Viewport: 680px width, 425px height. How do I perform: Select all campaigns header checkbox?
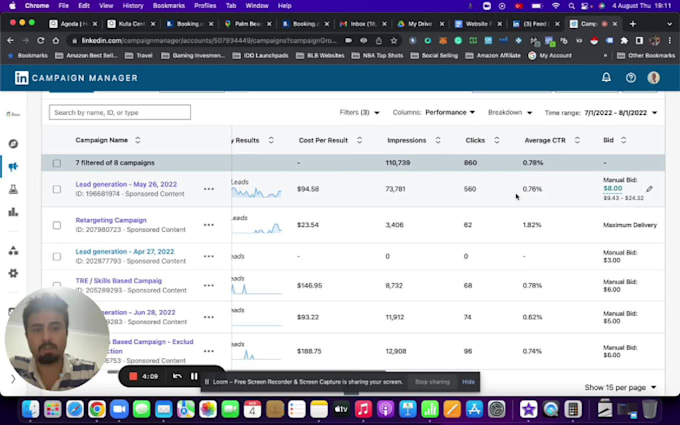pyautogui.click(x=57, y=163)
